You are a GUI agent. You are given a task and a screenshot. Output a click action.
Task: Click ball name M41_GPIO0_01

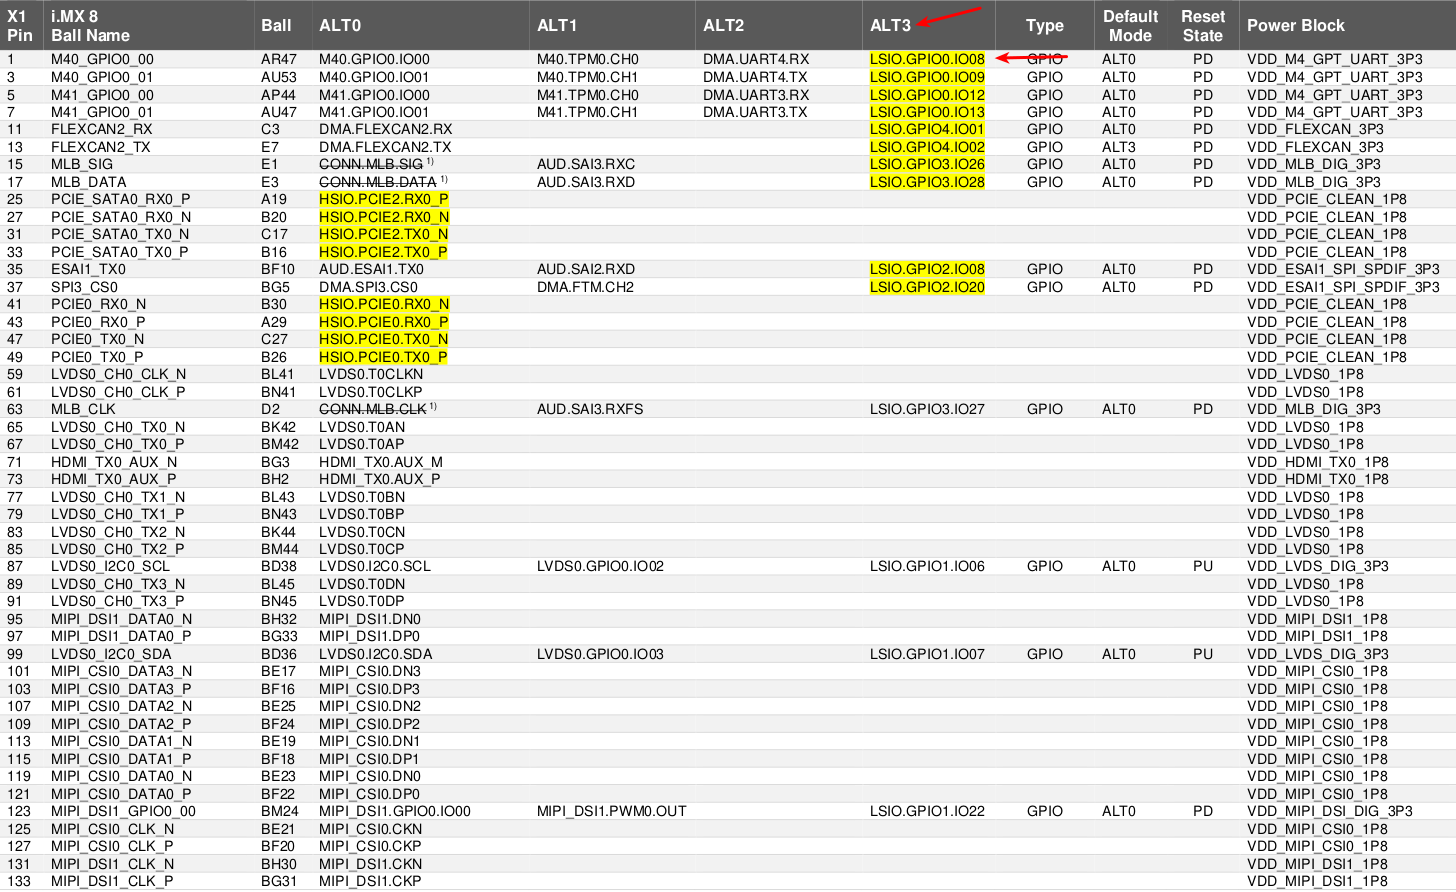tap(102, 112)
